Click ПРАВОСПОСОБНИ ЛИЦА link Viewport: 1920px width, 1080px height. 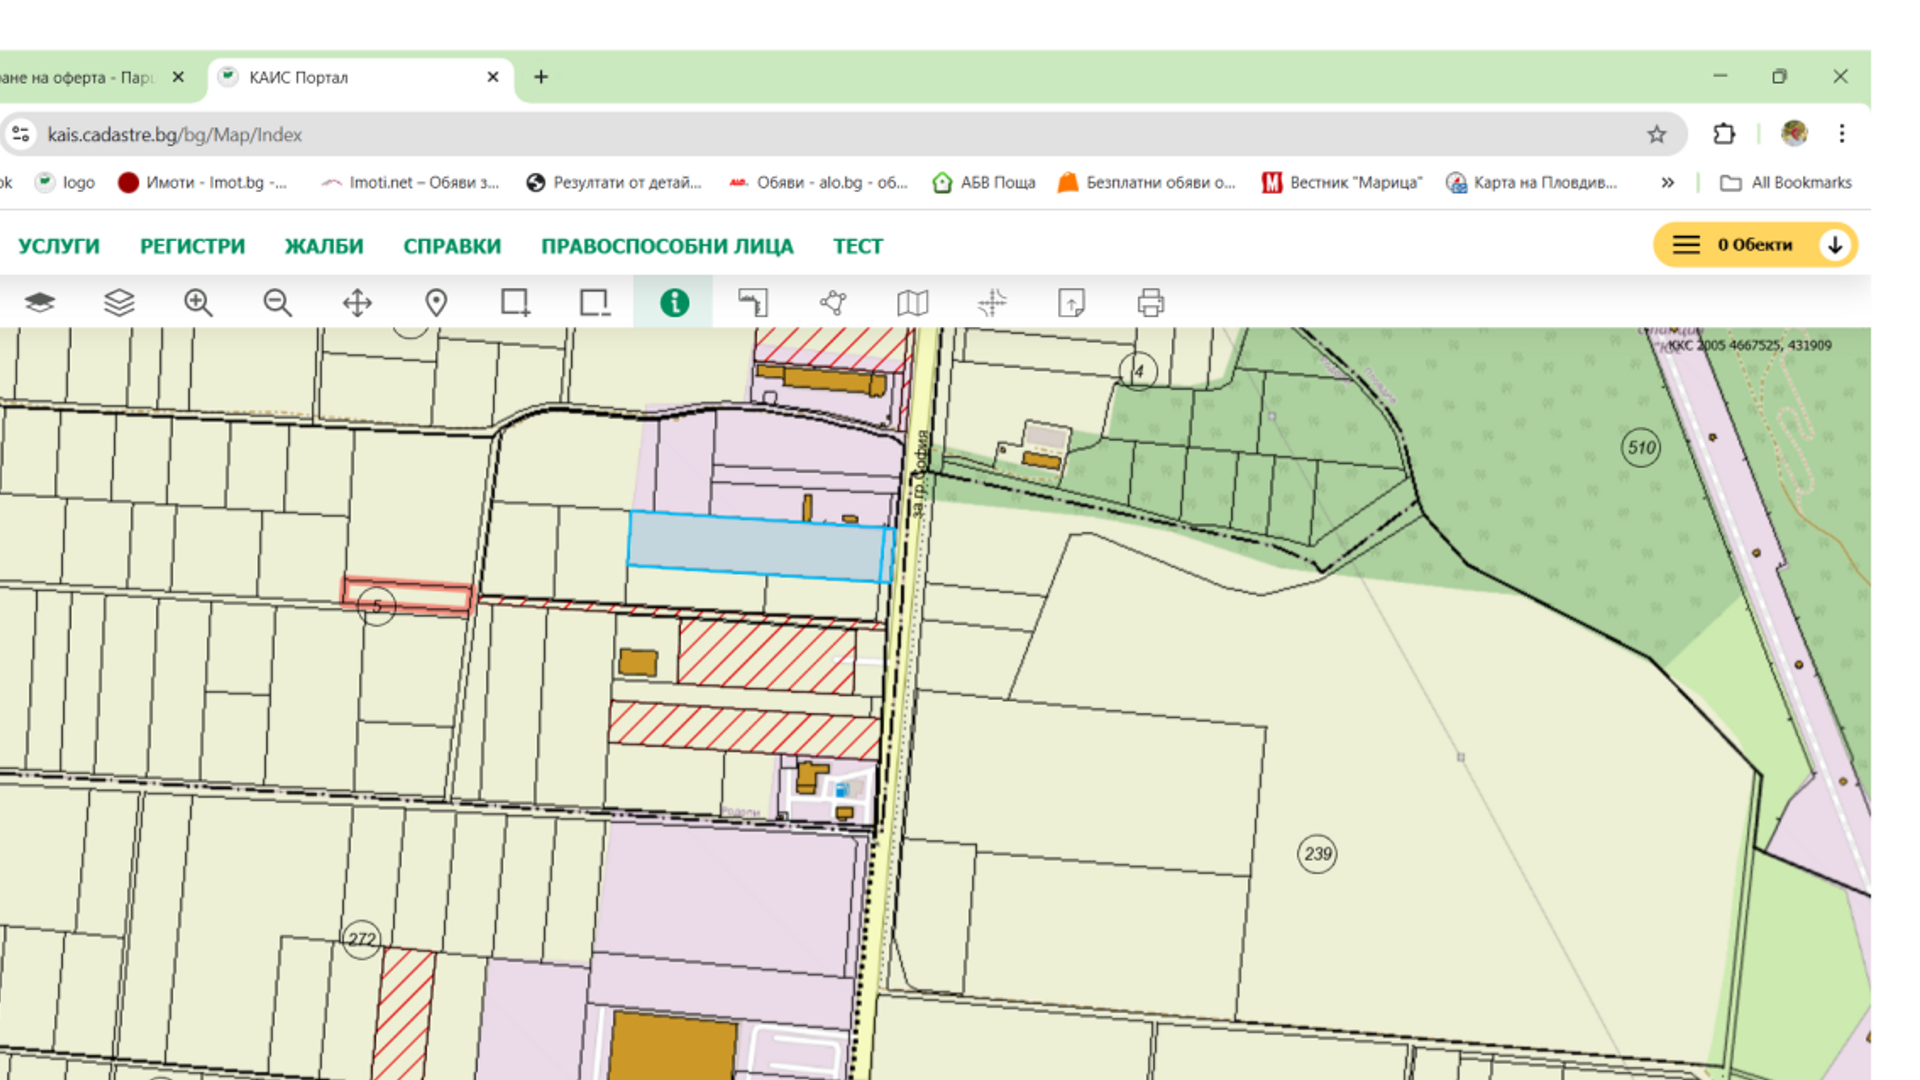(667, 246)
